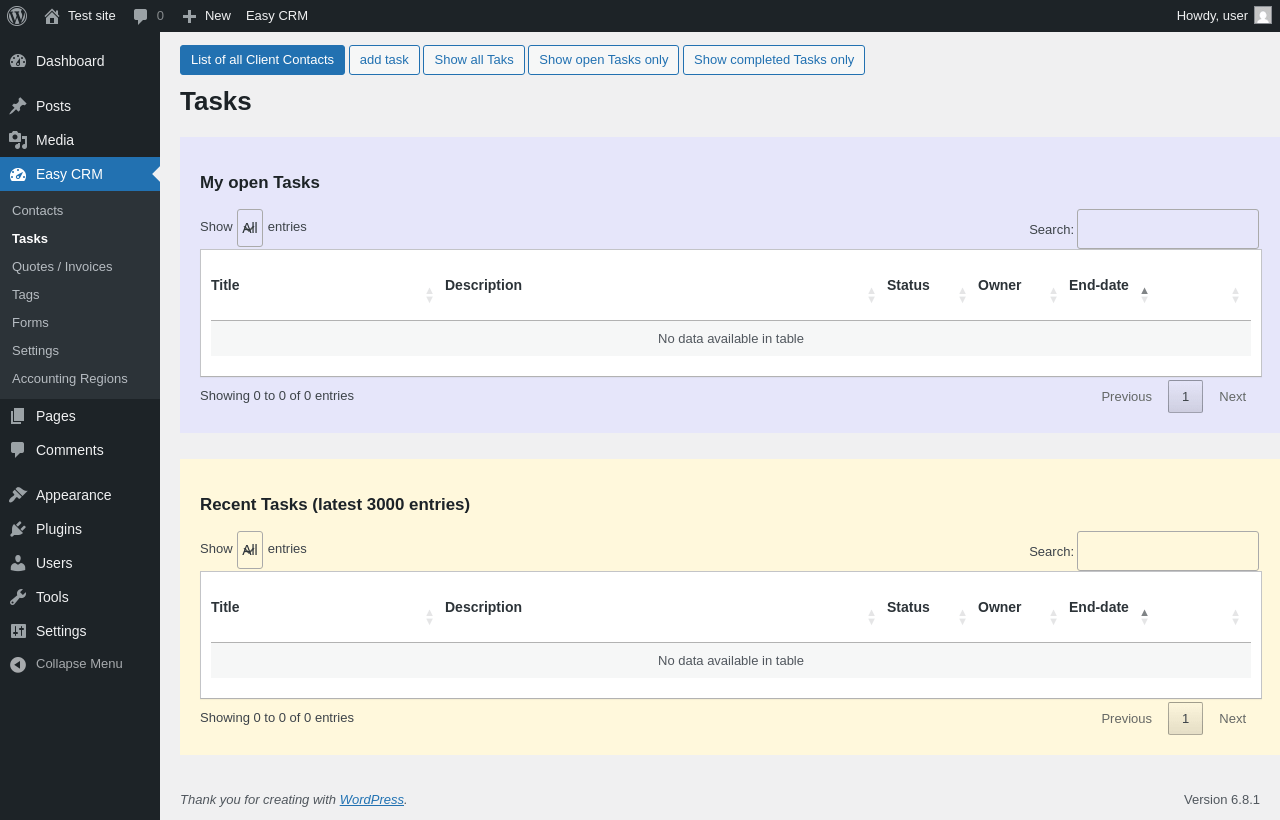Expand the Show entries dropdown in My open Tasks
1280x820 pixels.
[x=250, y=228]
